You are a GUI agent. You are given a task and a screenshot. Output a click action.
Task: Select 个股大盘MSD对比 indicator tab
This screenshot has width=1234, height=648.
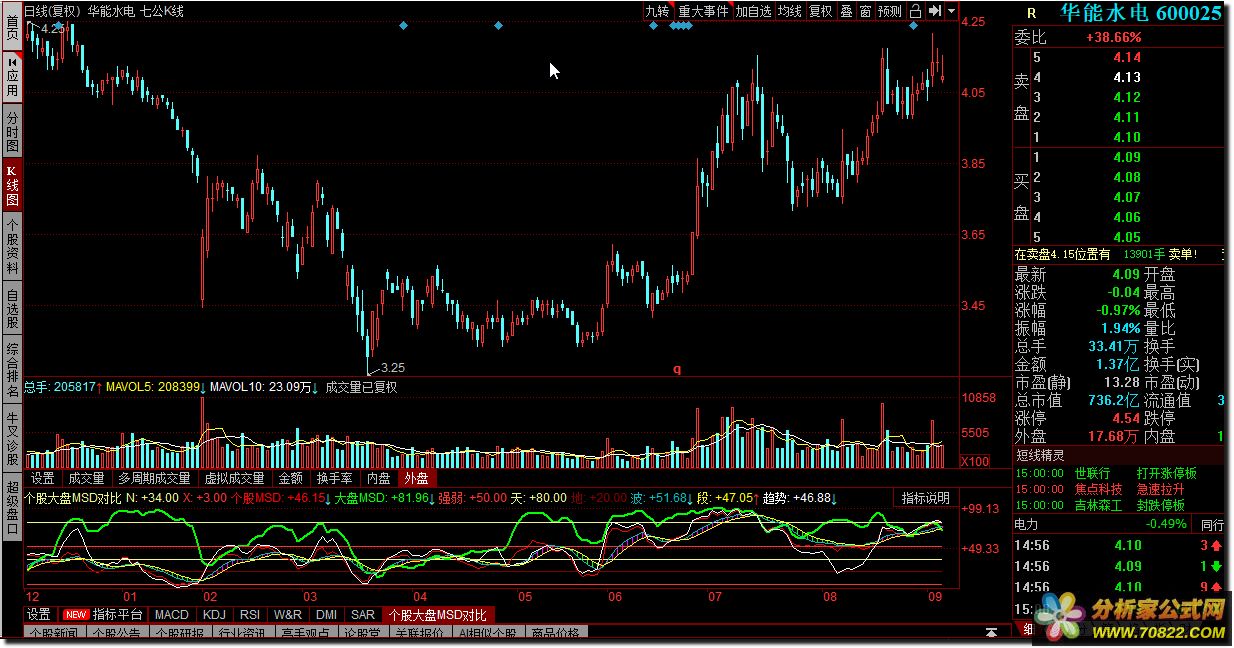coord(438,614)
